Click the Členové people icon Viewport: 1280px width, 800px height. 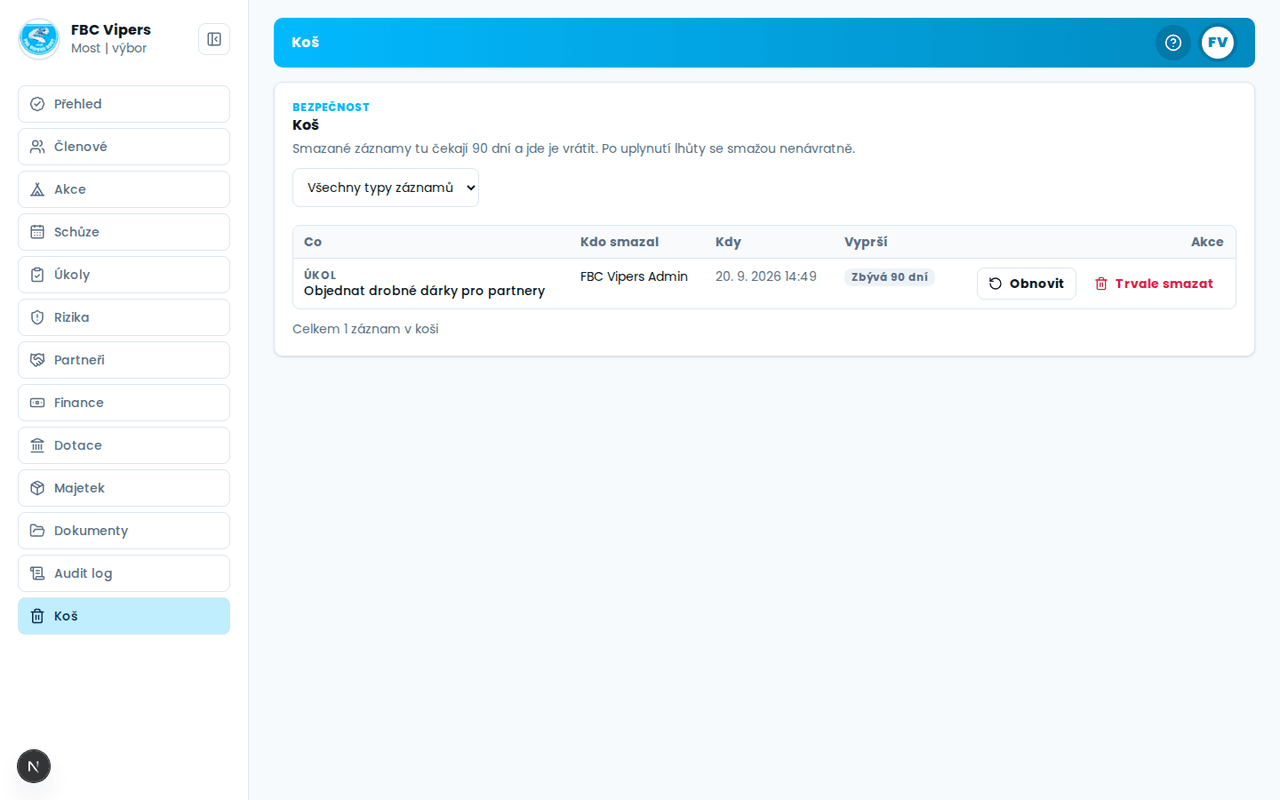point(37,147)
